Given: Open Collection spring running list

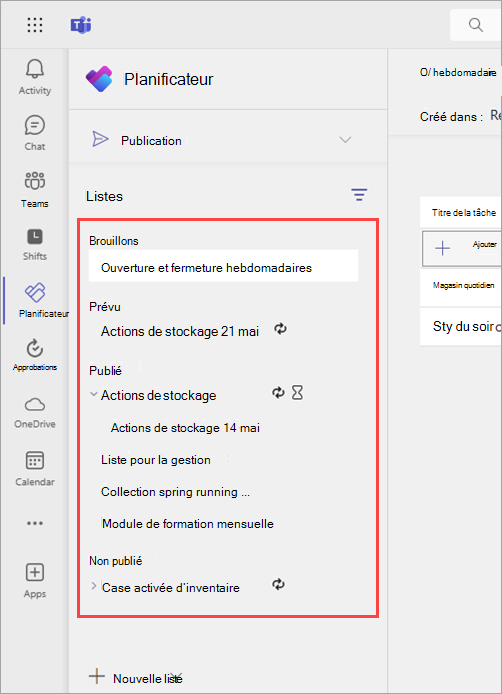Looking at the screenshot, I should coord(175,492).
